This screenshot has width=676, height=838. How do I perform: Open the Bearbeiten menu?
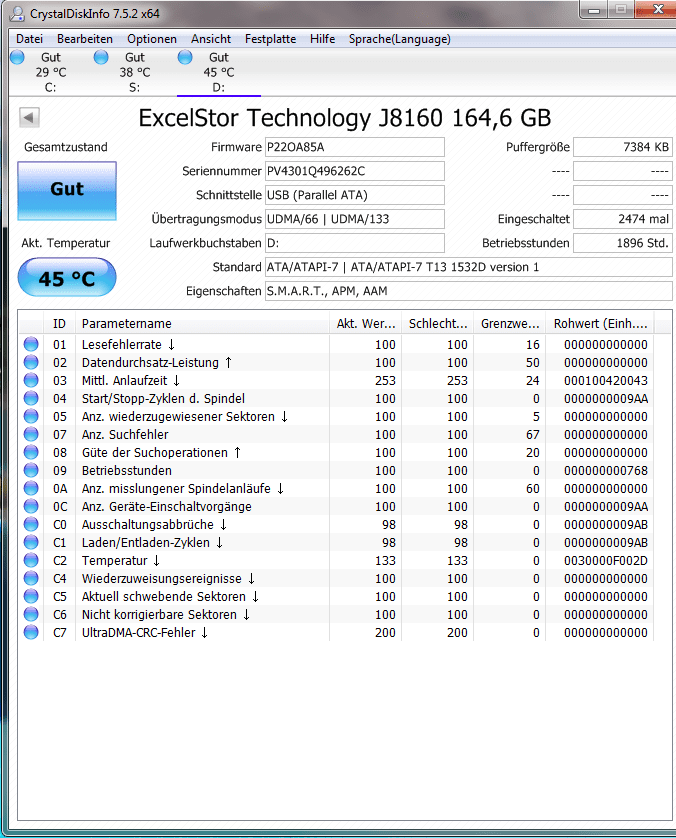click(x=84, y=39)
